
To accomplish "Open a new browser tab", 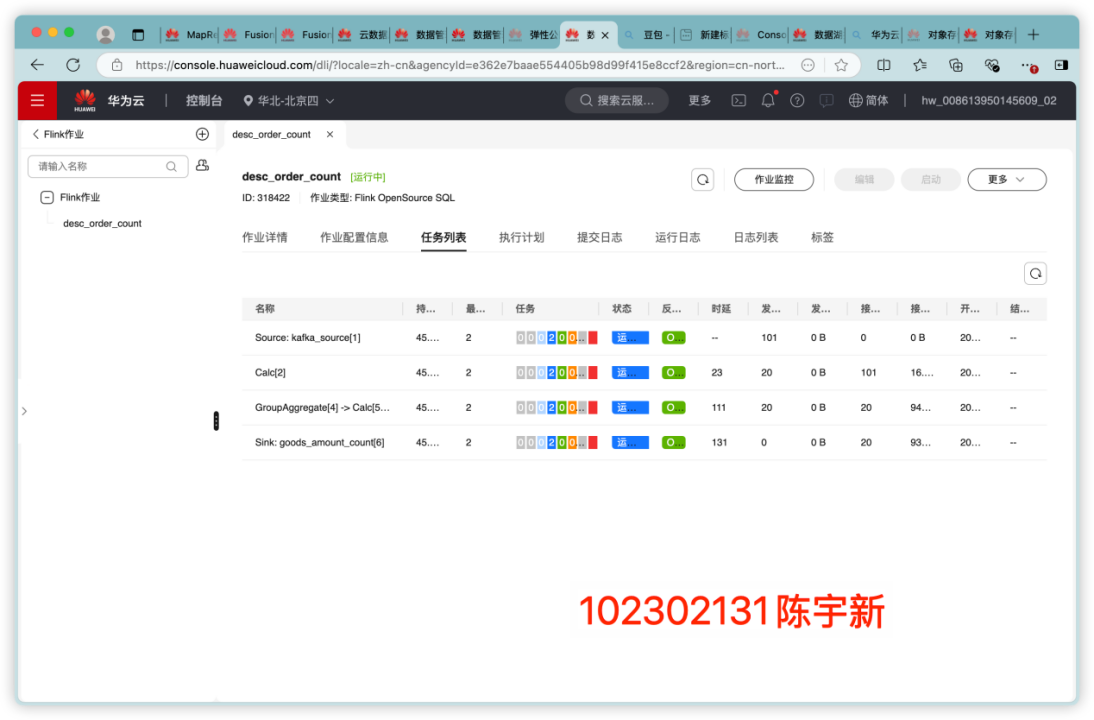I will point(1033,34).
